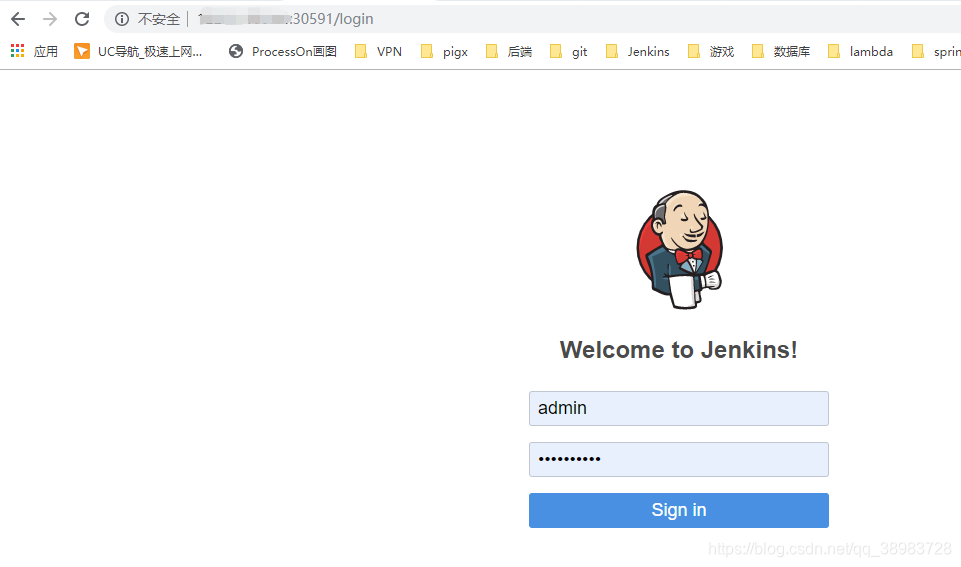Click the Sign in button

click(x=679, y=510)
